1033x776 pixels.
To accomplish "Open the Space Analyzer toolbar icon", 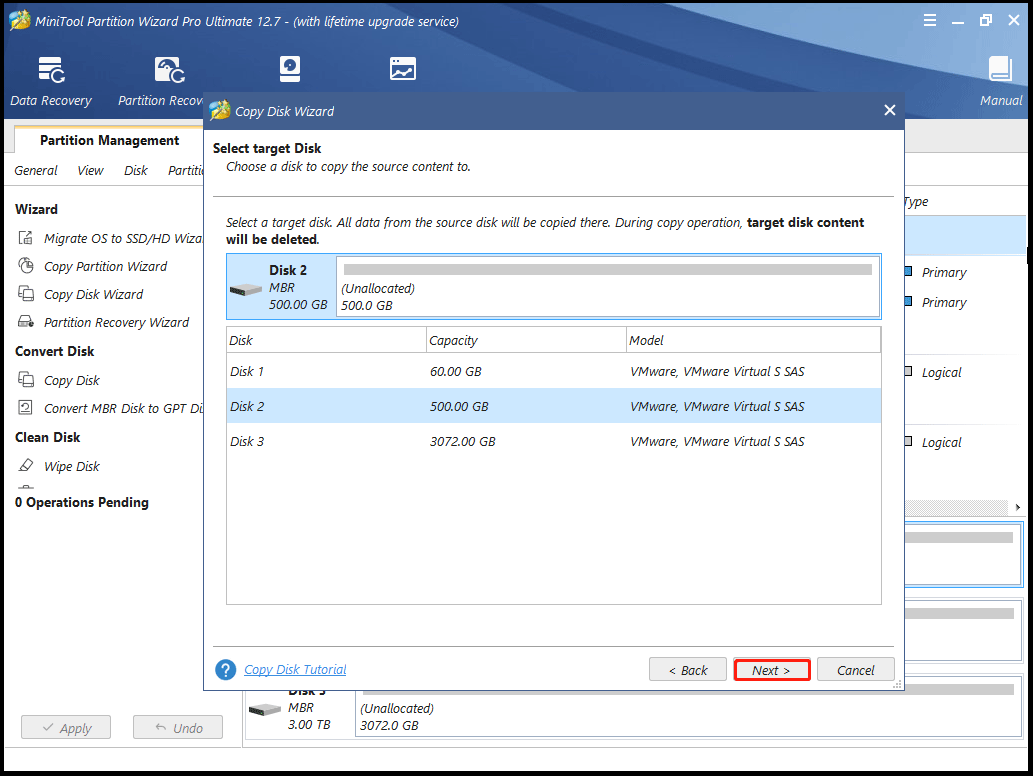I will [402, 68].
